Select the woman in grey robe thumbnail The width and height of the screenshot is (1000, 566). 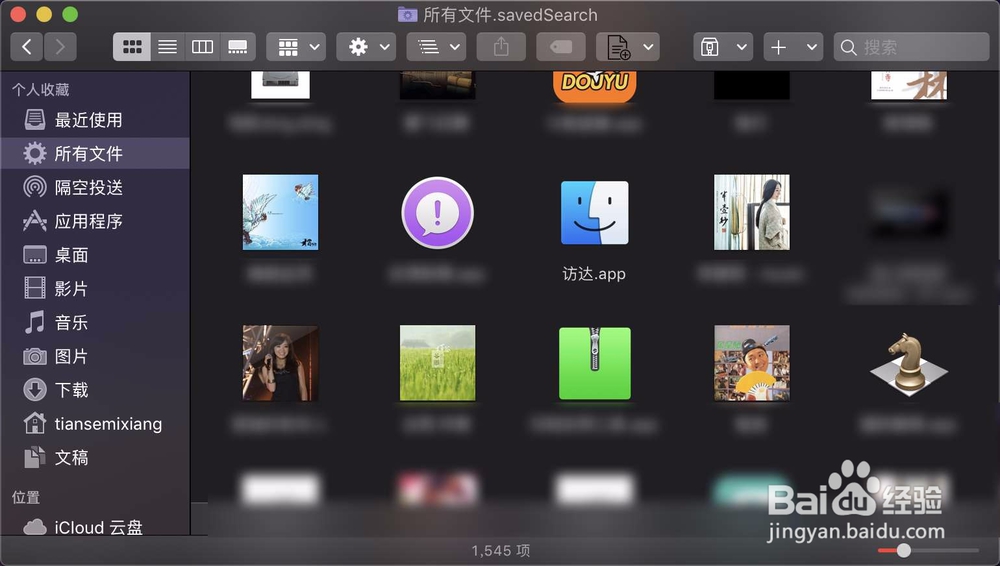pyautogui.click(x=752, y=212)
